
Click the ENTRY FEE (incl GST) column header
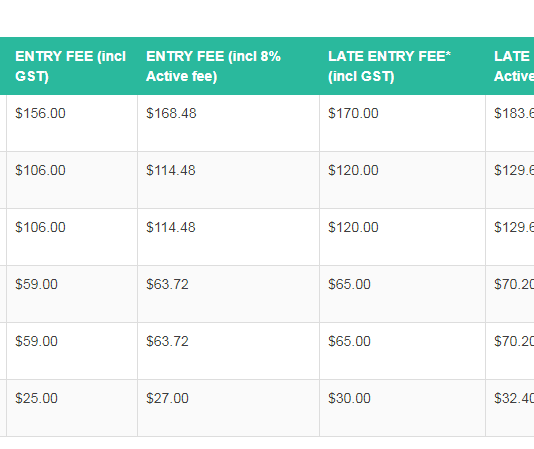pyautogui.click(x=72, y=66)
